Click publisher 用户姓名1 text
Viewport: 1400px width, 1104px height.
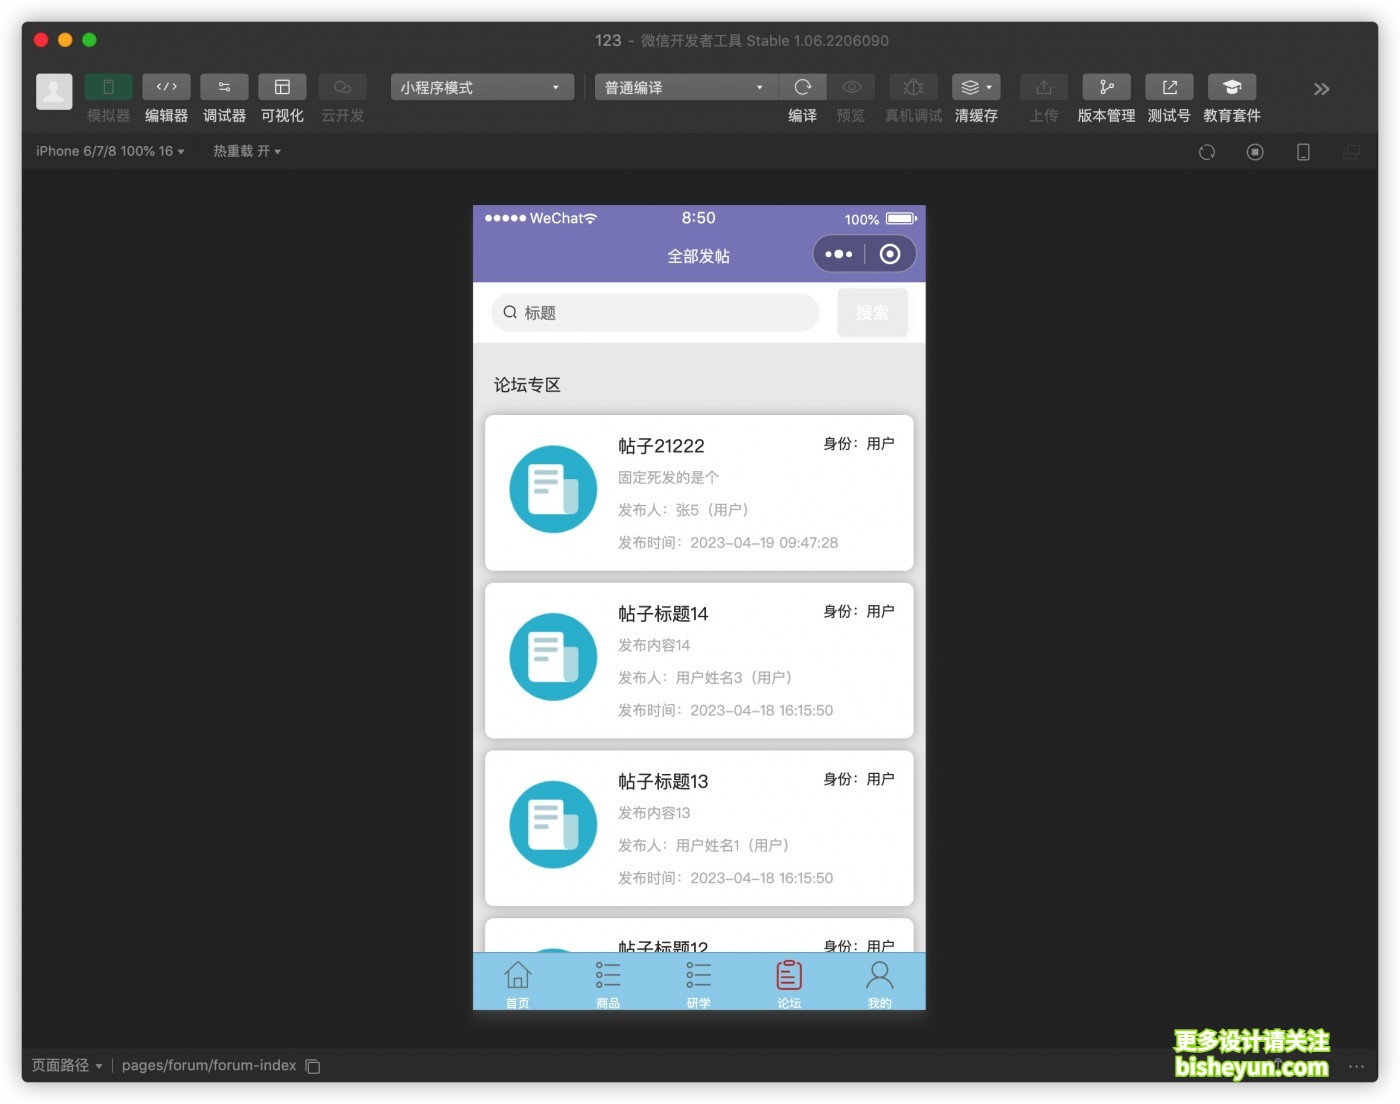click(x=704, y=846)
